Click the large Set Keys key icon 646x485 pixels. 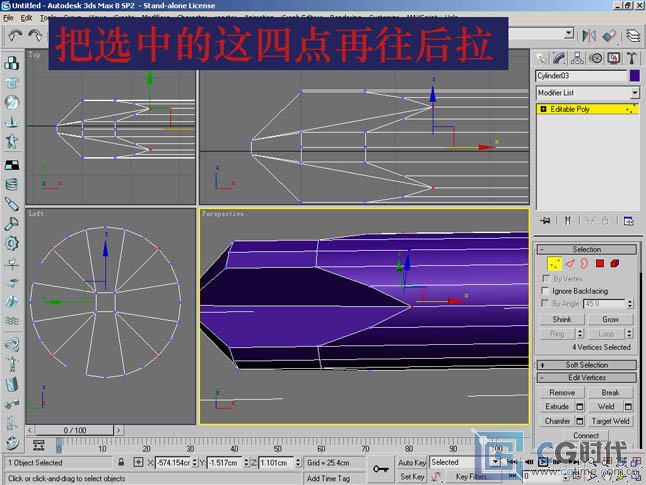click(x=380, y=469)
